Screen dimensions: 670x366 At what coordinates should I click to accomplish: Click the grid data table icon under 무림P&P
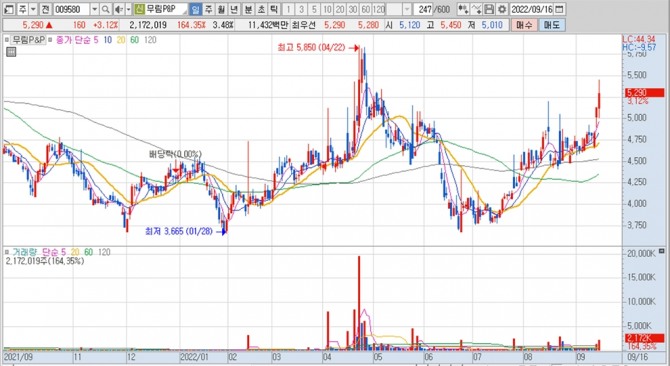pyautogui.click(x=11, y=52)
